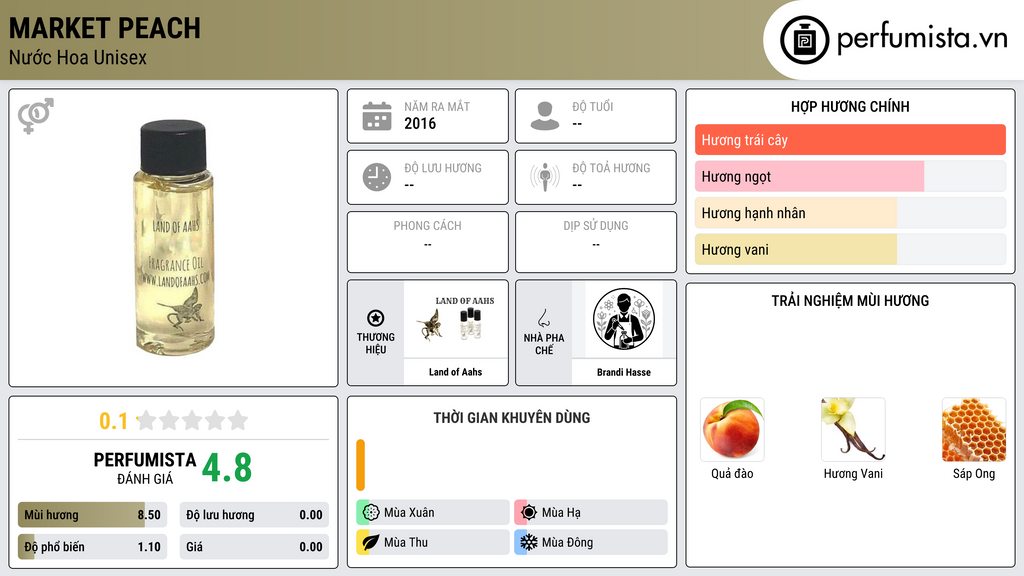Click the yellow 0.1 user rating
This screenshot has height=576, width=1024.
coord(114,421)
